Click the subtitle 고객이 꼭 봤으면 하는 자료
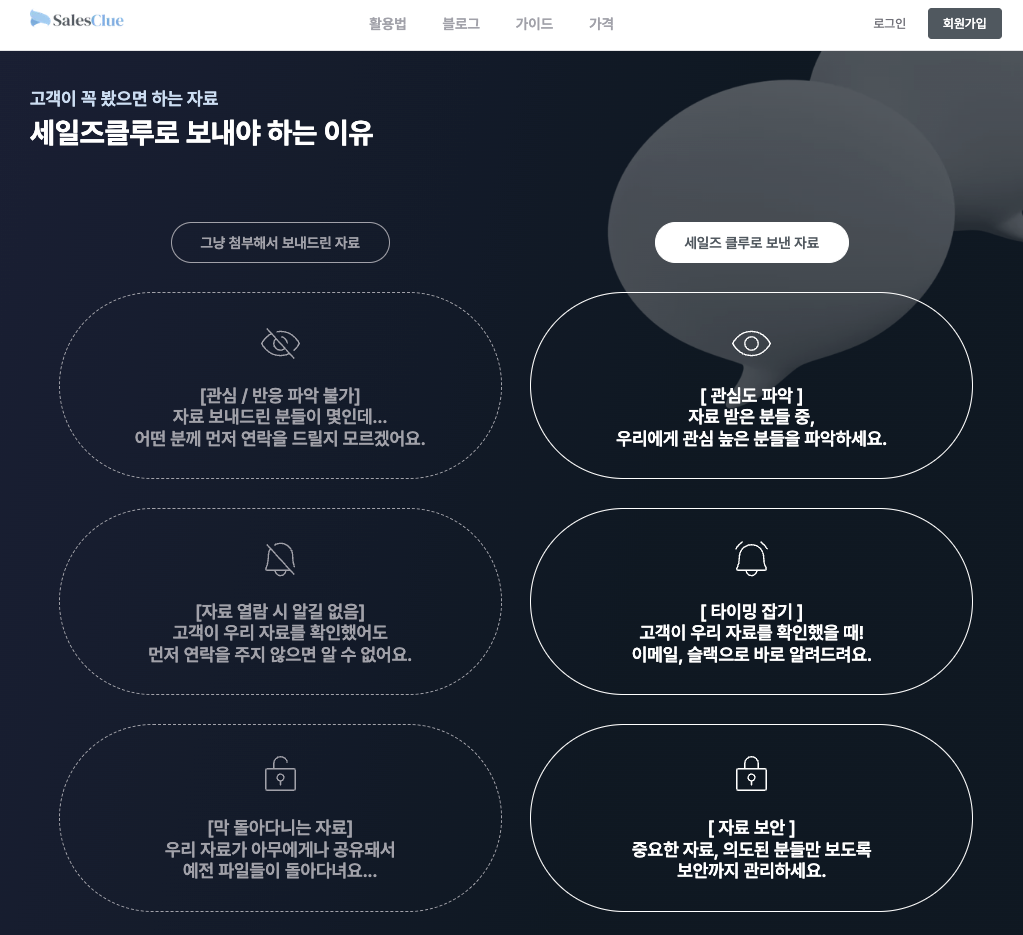Viewport: 1023px width, 935px height. tap(124, 99)
